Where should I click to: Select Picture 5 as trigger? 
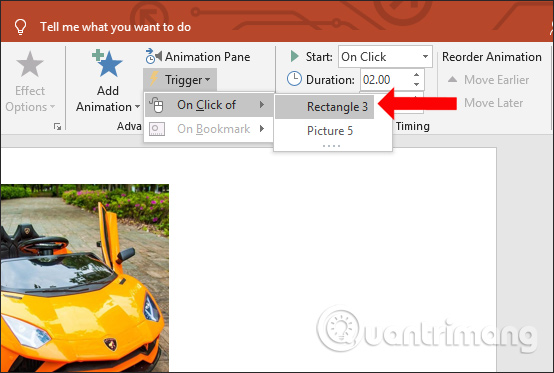click(330, 131)
